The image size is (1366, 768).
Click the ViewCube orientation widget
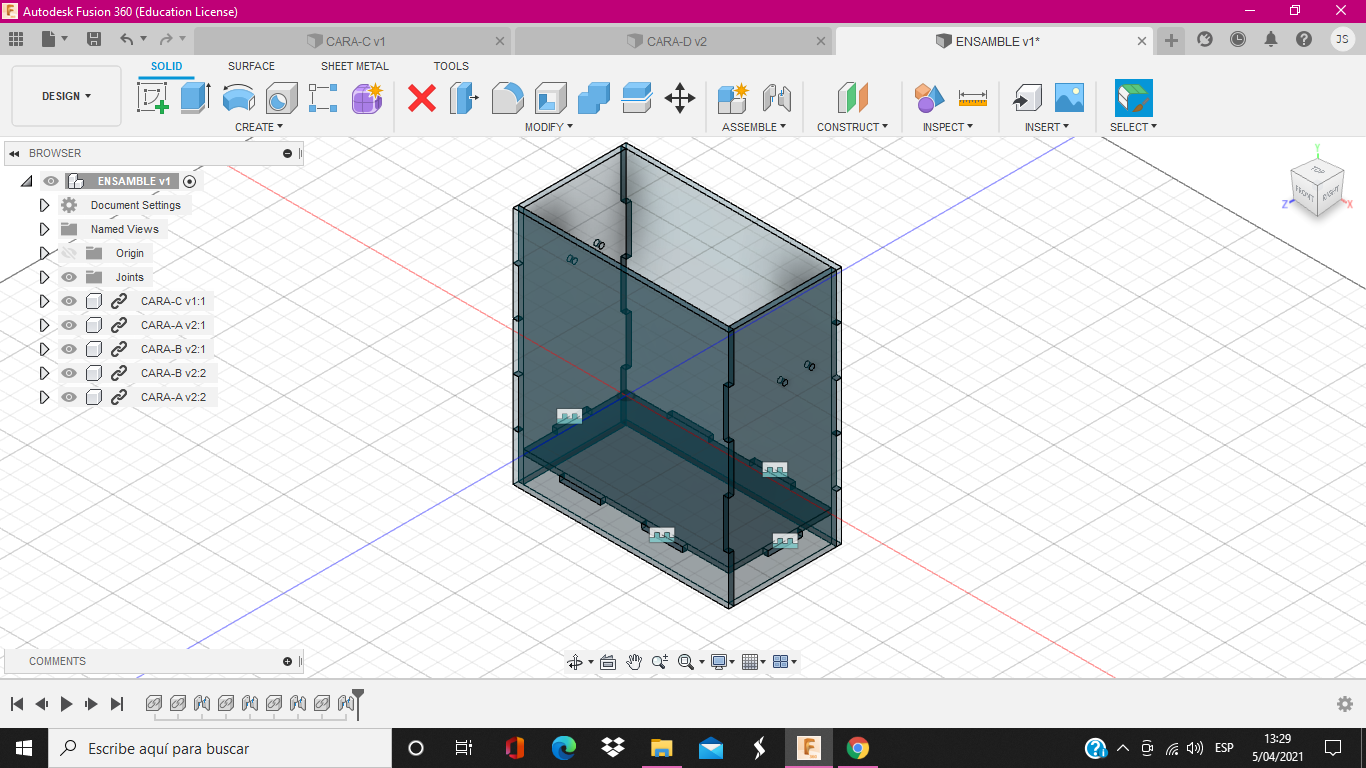click(x=1318, y=187)
